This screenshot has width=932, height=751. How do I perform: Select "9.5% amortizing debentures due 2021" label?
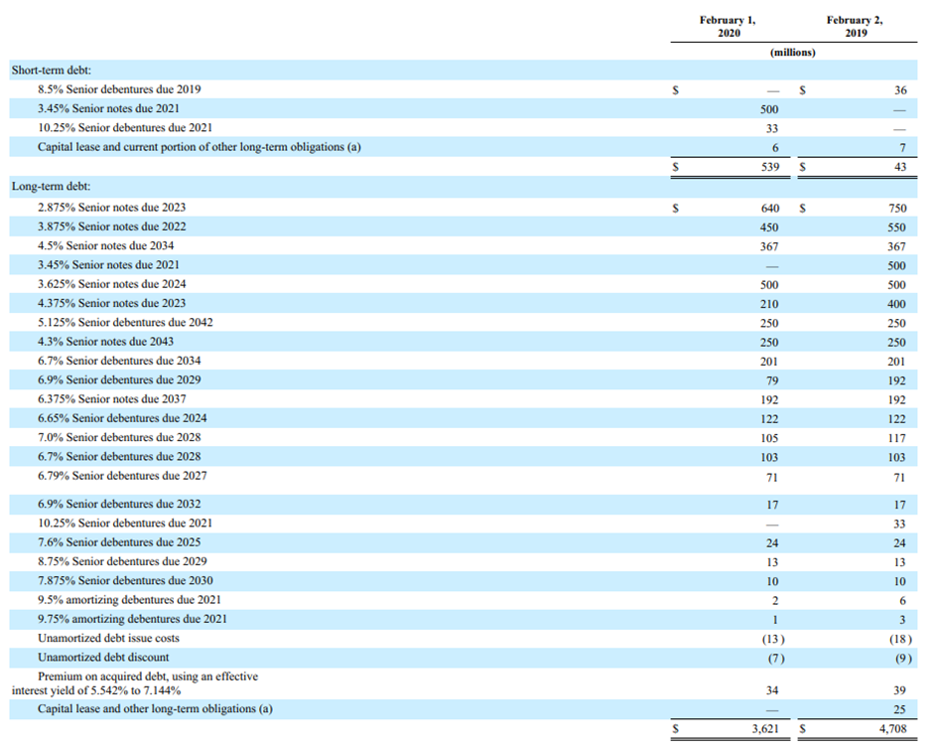coord(129,599)
